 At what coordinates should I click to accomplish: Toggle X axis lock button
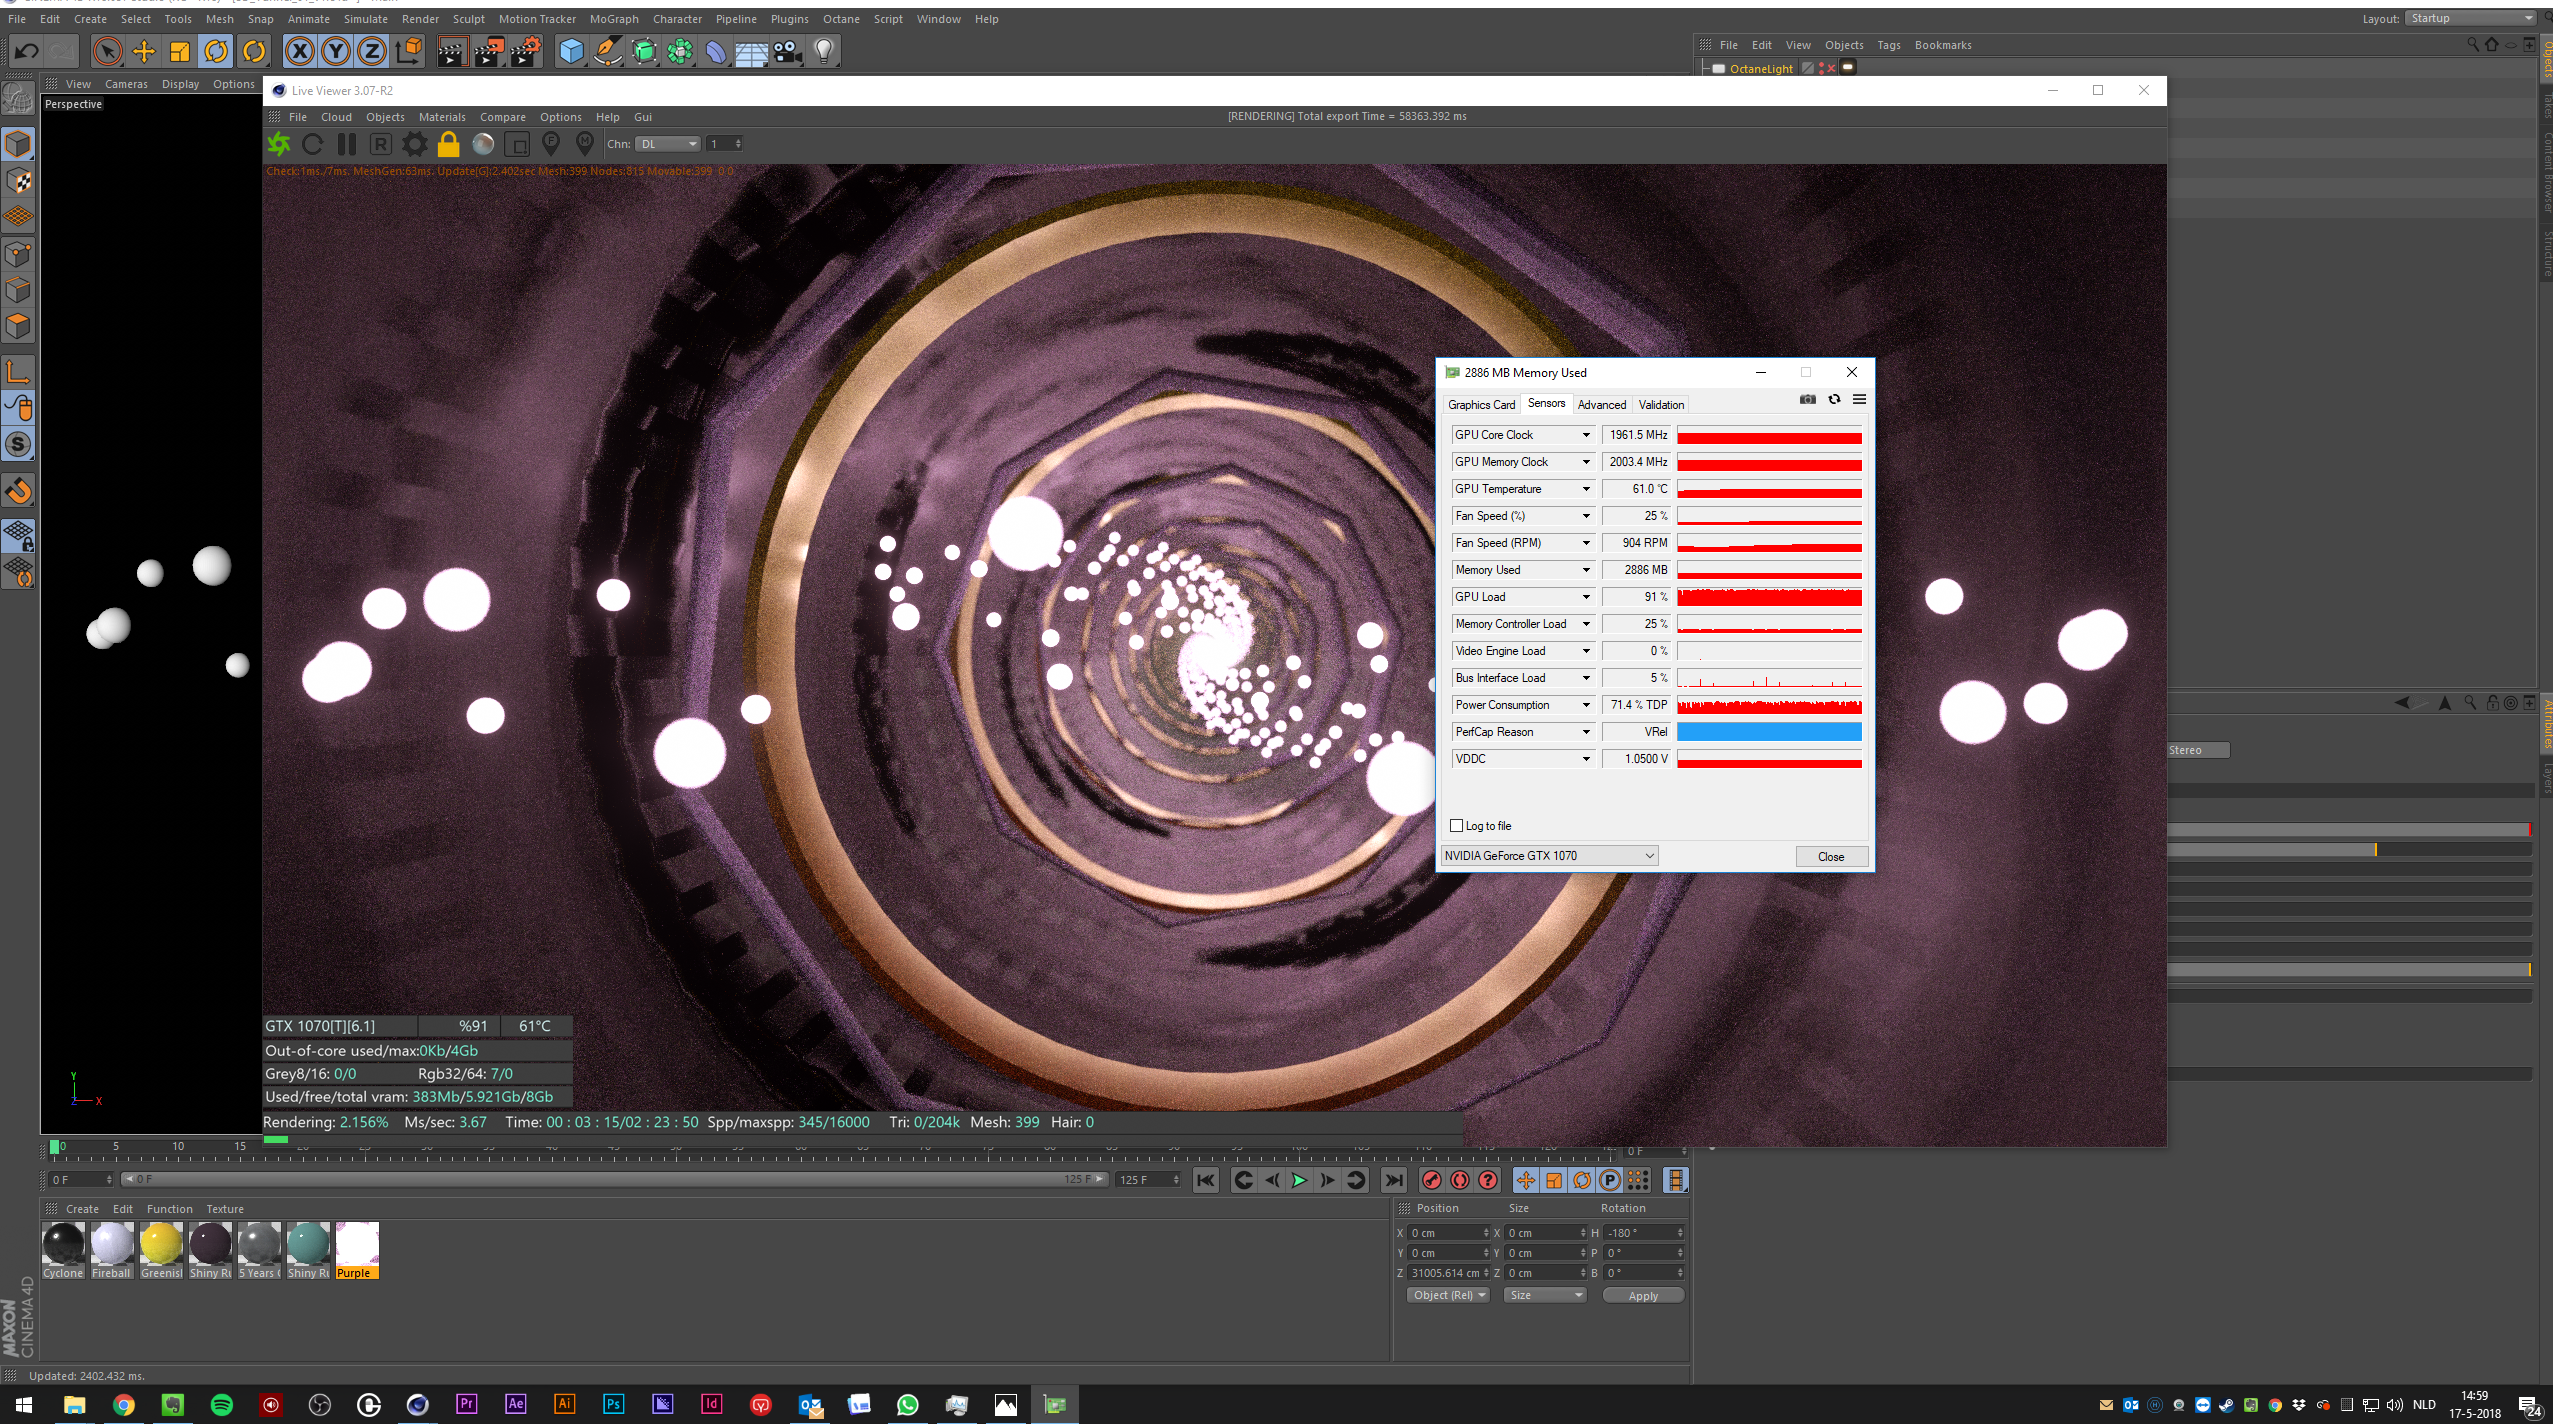(x=299, y=51)
